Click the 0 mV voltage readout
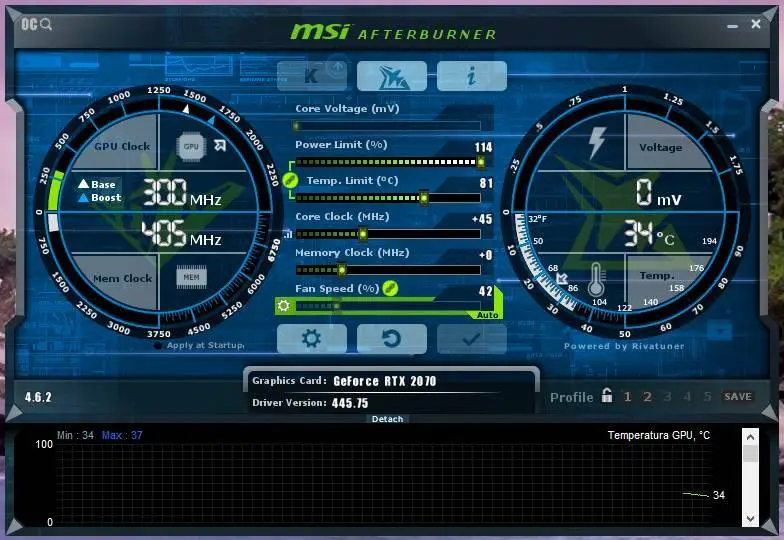The image size is (784, 540). coord(658,193)
